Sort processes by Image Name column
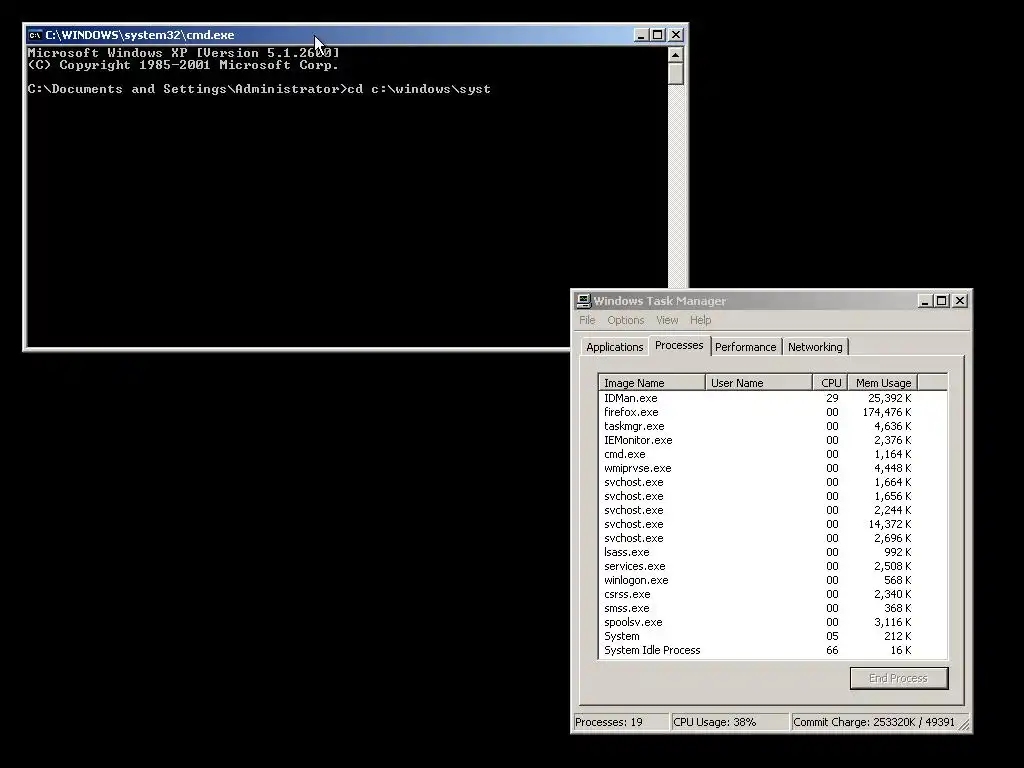The height and width of the screenshot is (768, 1024). pos(652,383)
